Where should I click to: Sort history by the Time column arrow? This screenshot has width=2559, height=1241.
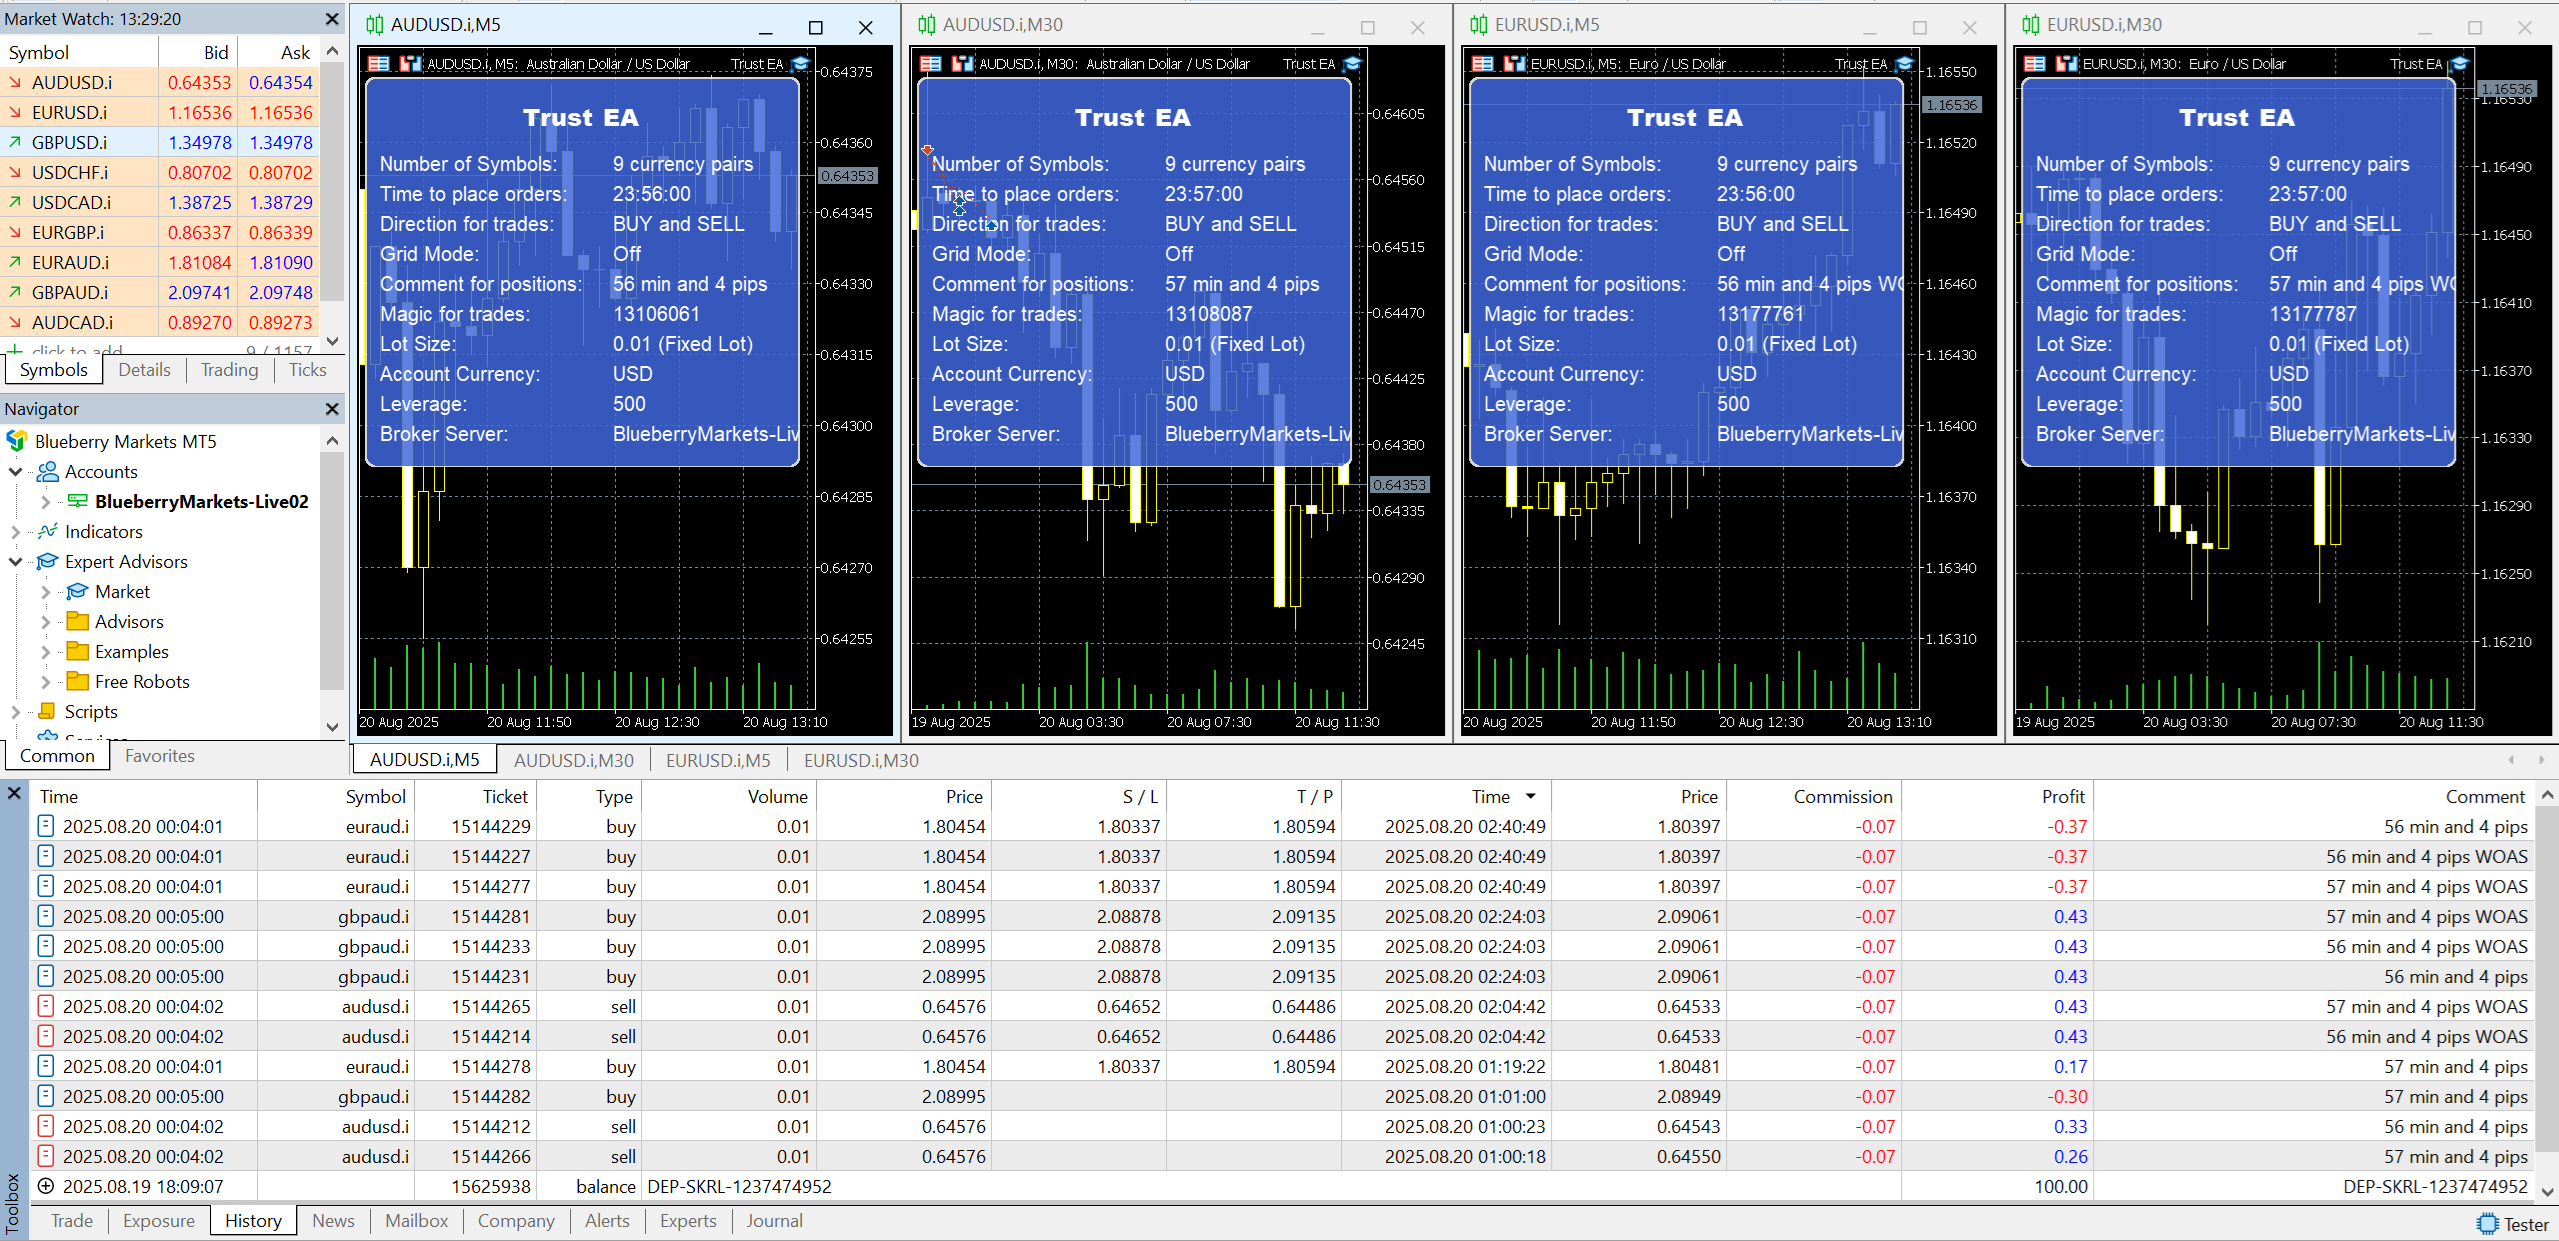(1530, 796)
